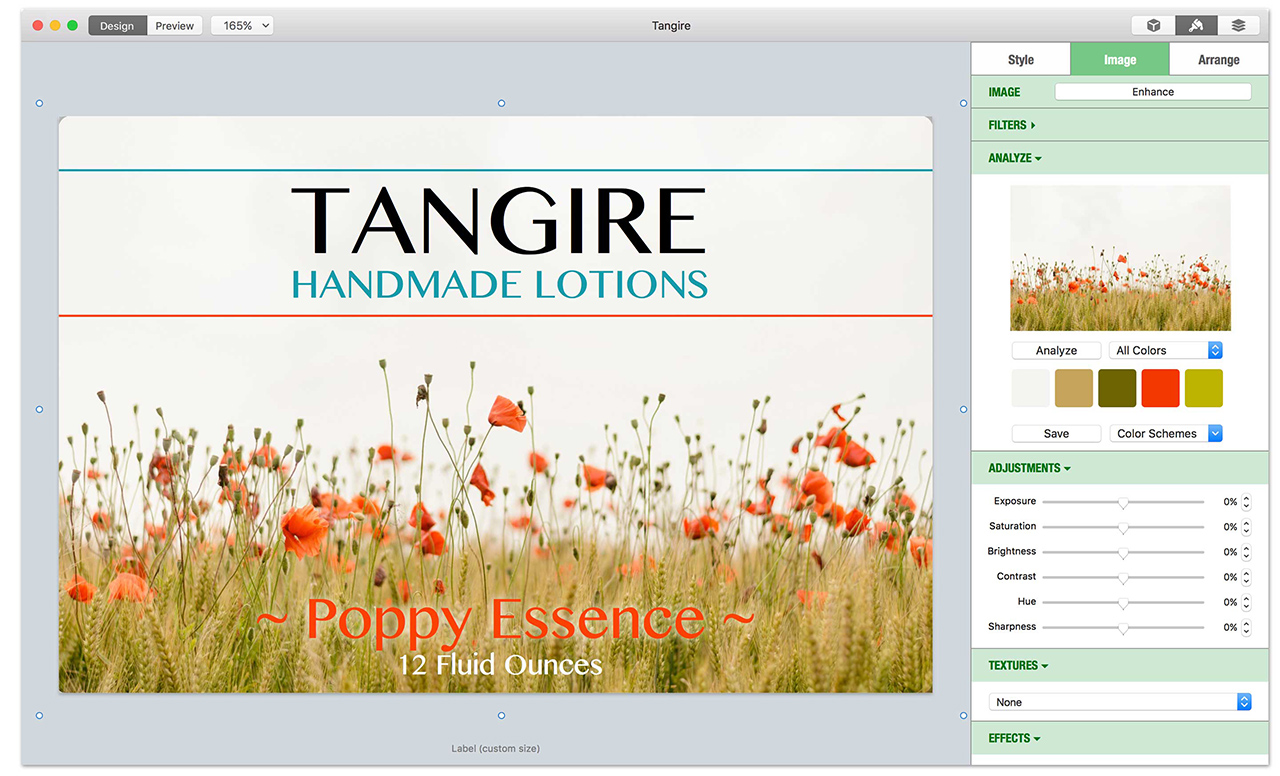
Task: Click the orange line below HANDMADE LOTIONS
Action: (495, 316)
